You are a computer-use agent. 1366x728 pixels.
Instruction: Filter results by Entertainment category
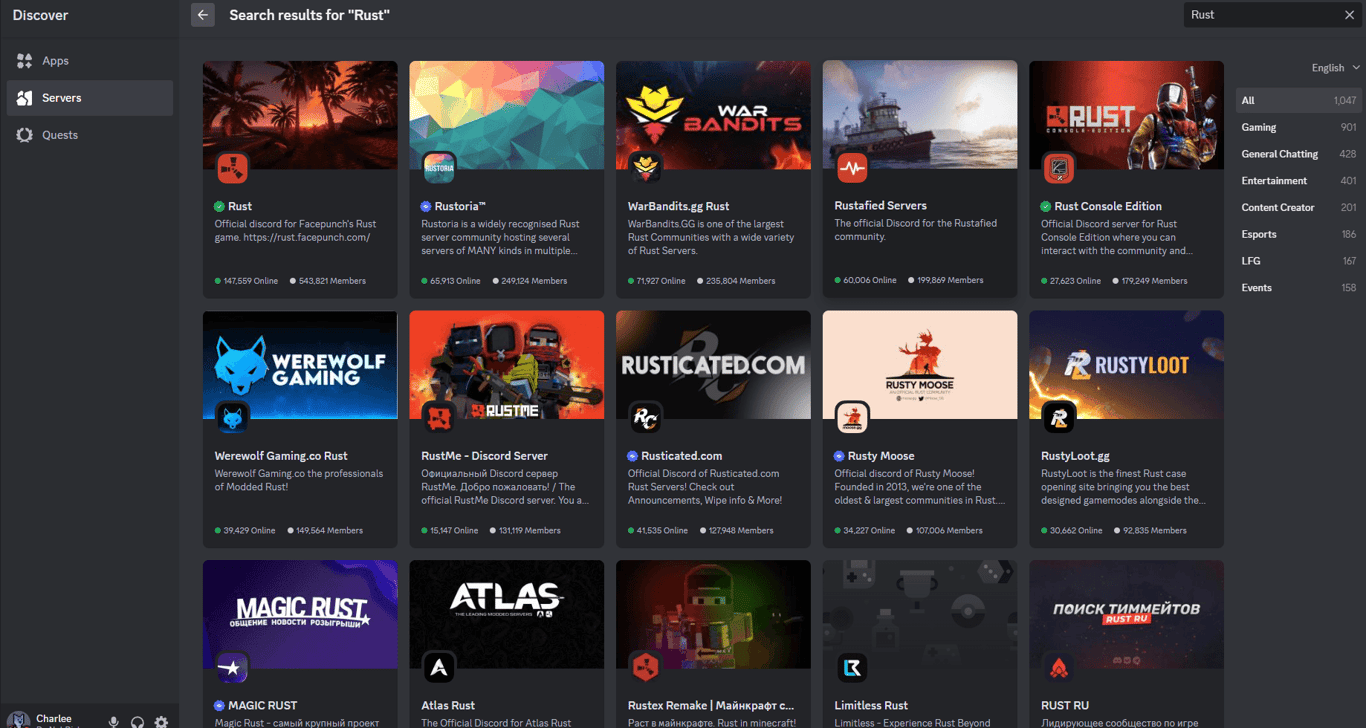[1298, 181]
